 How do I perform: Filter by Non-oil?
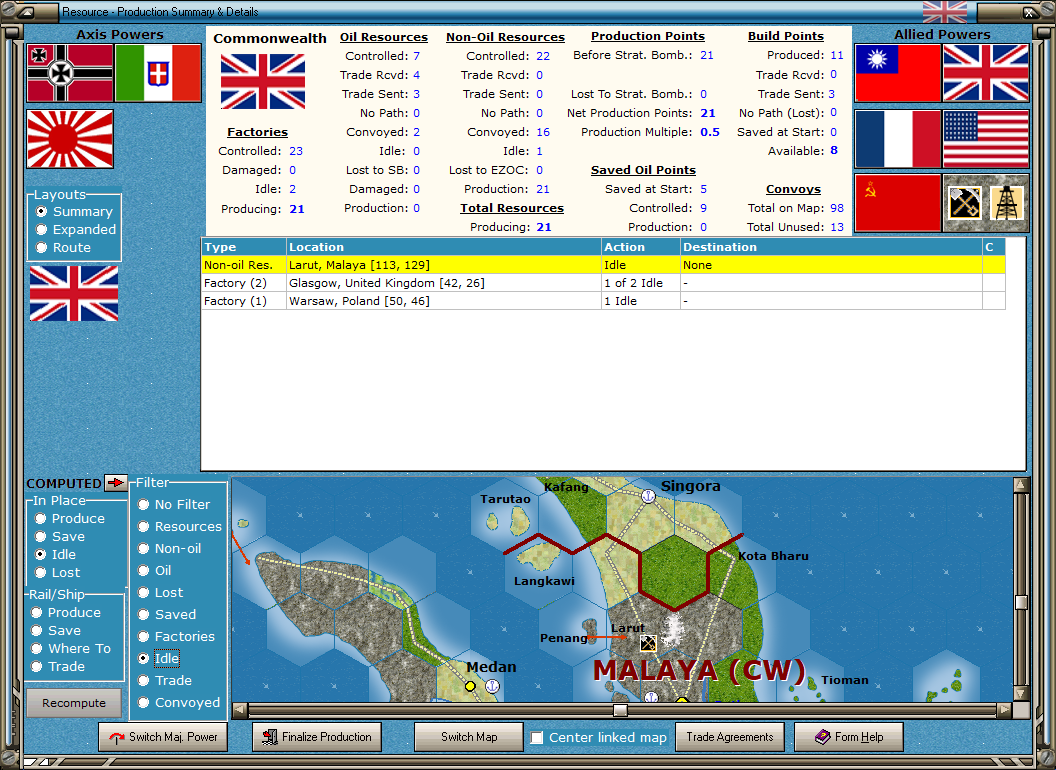170,549
